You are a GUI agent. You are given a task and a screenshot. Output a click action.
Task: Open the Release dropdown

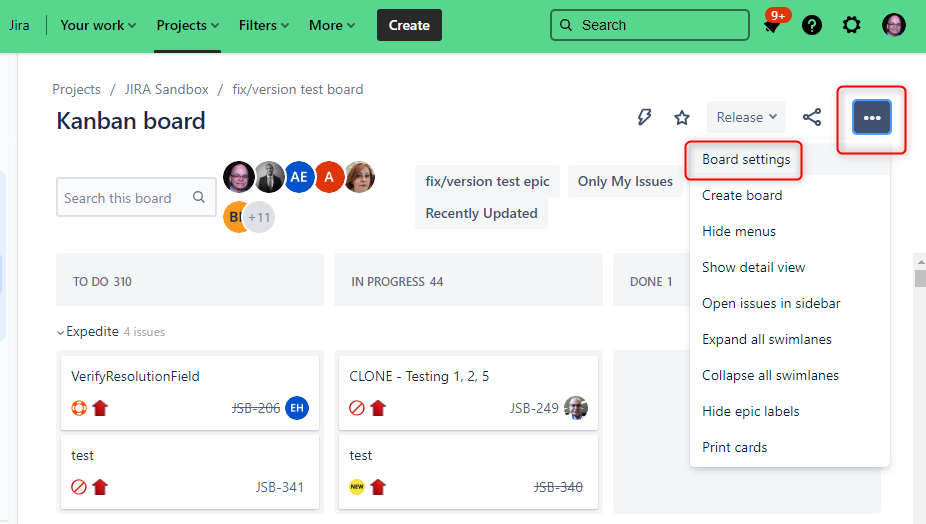pos(746,117)
